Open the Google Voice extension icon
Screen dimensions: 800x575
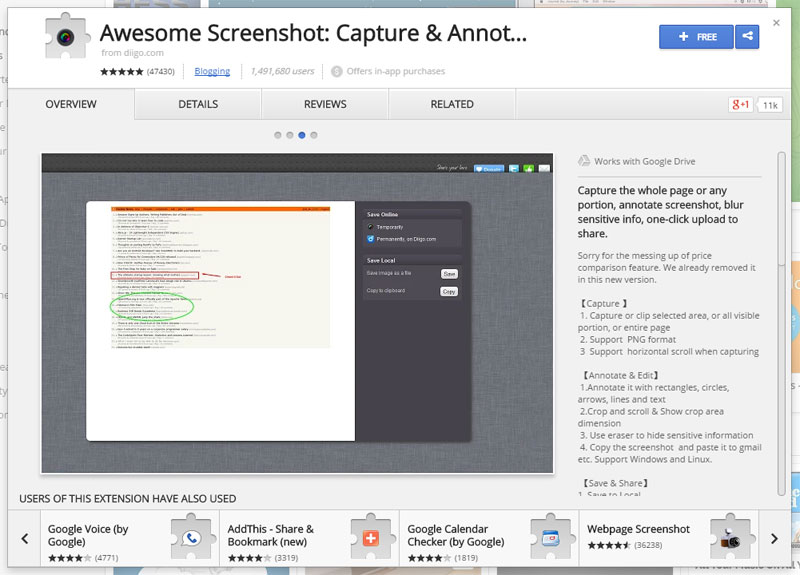[x=193, y=538]
